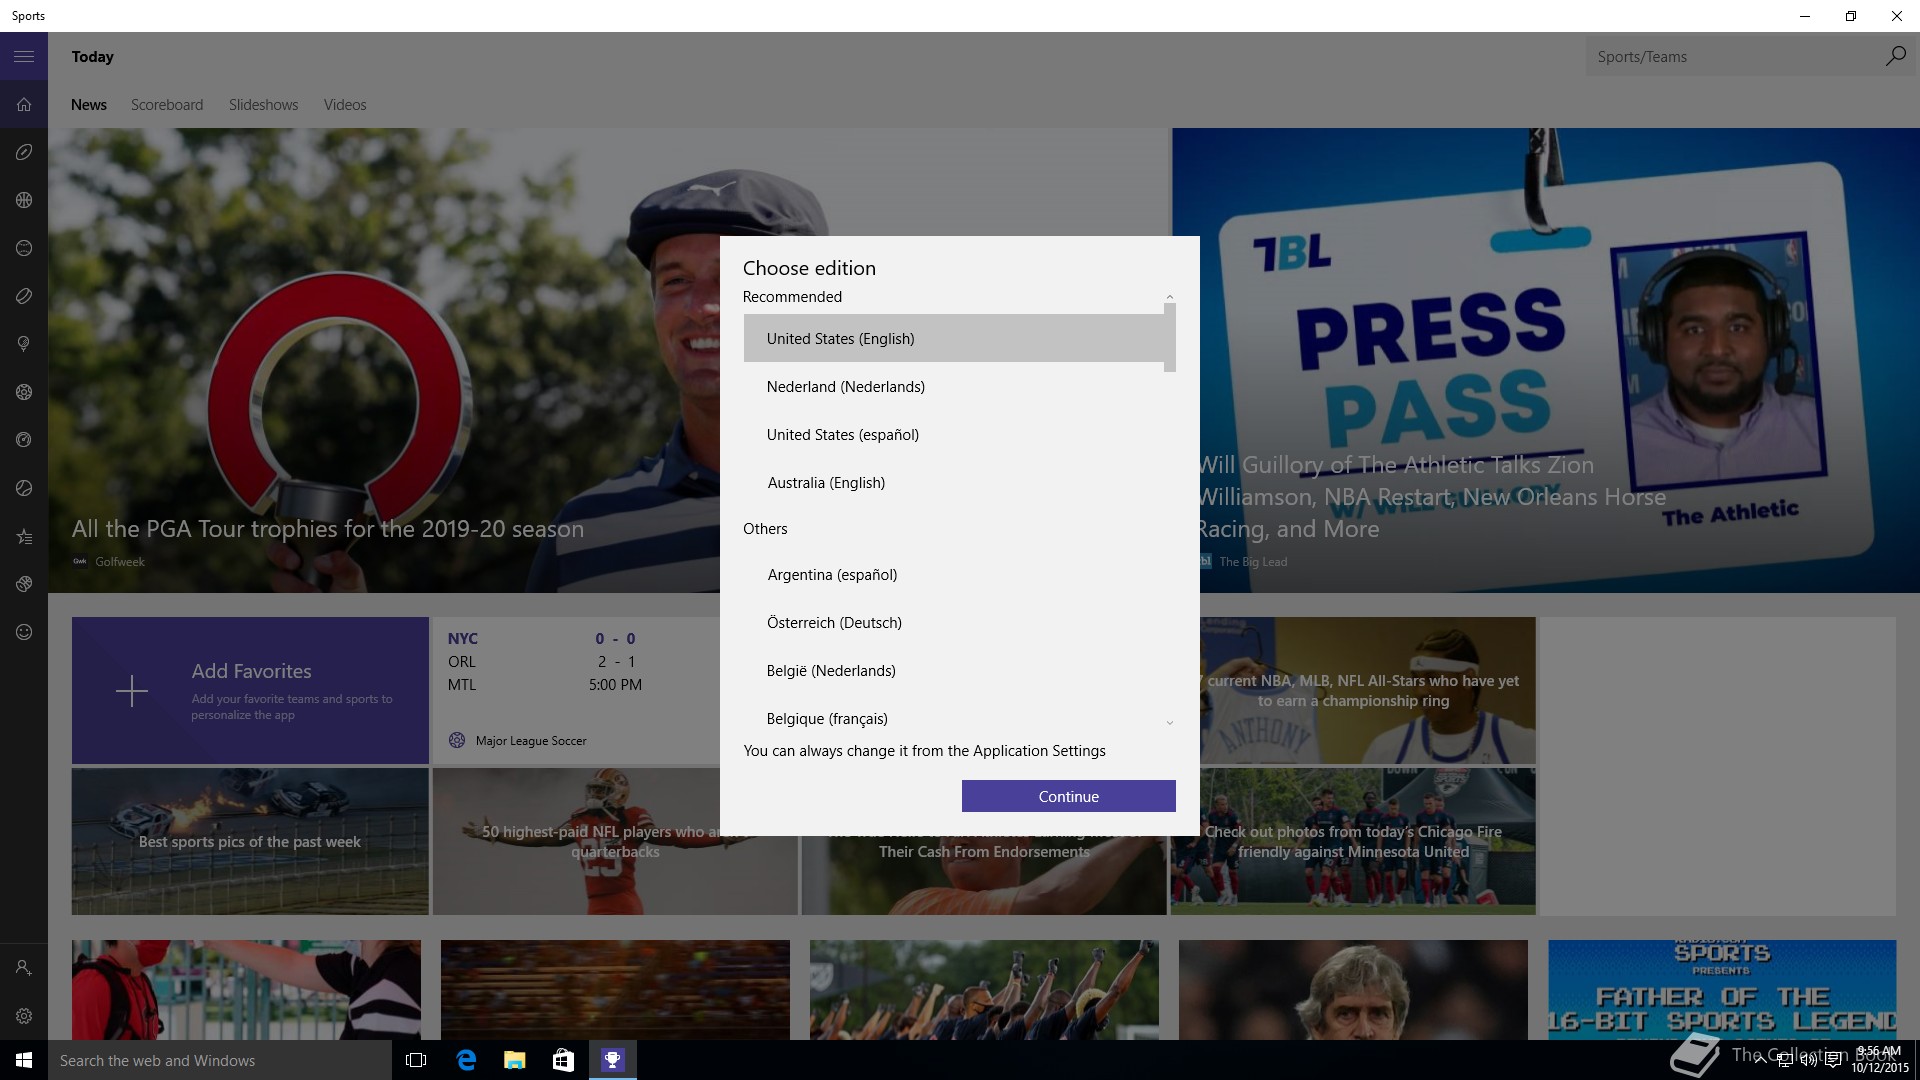The height and width of the screenshot is (1080, 1920).
Task: Open the baseball sidebar section
Action: point(24,248)
